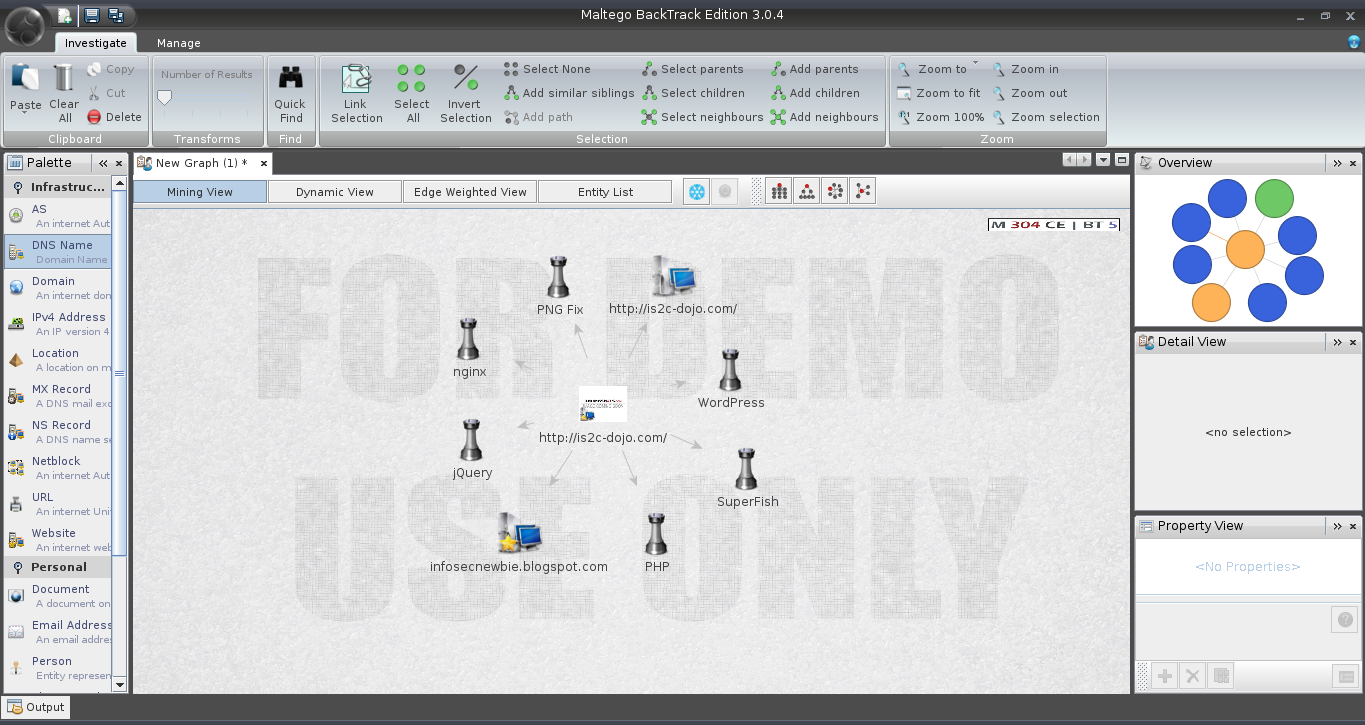Select the organic layout icon

point(863,192)
